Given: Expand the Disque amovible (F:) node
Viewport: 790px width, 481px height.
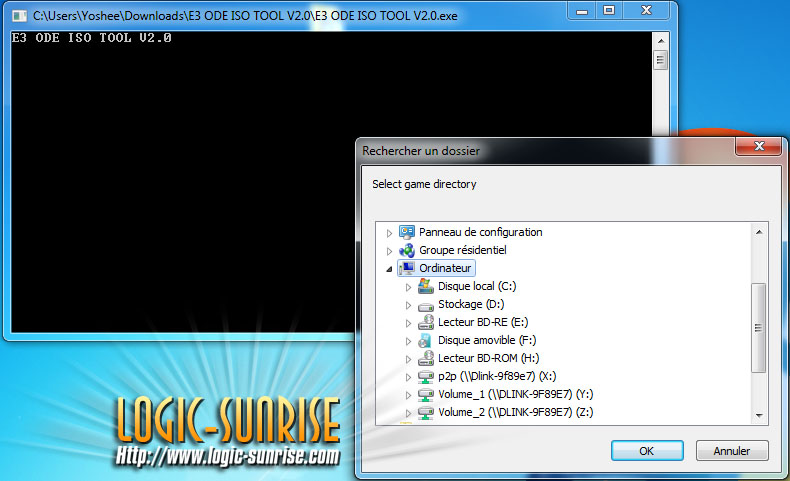Looking at the screenshot, I should point(408,341).
